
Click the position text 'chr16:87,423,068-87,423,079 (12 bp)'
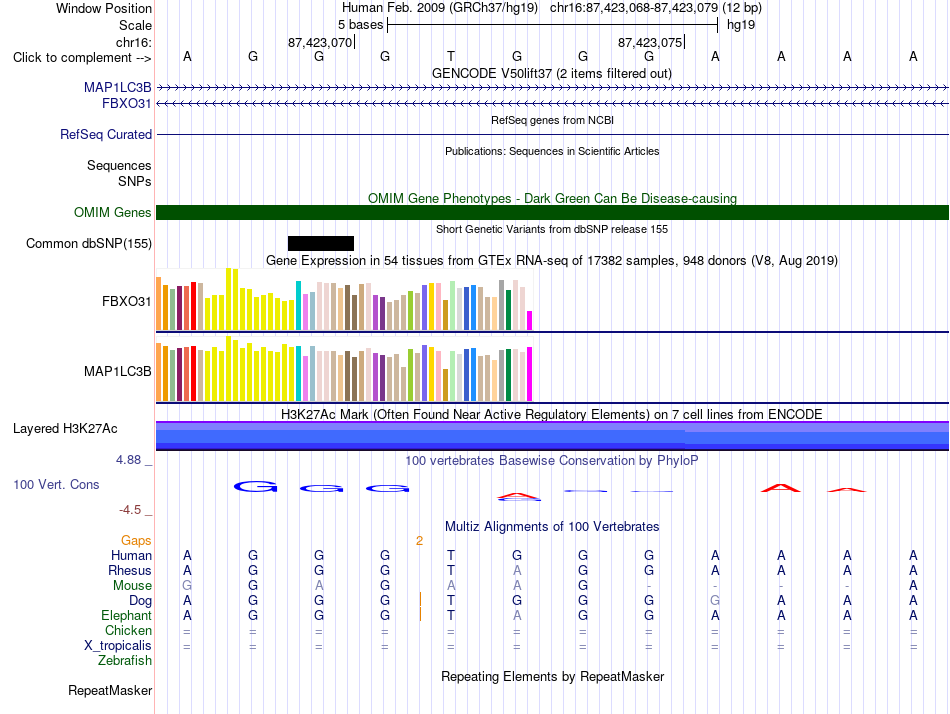pos(656,8)
